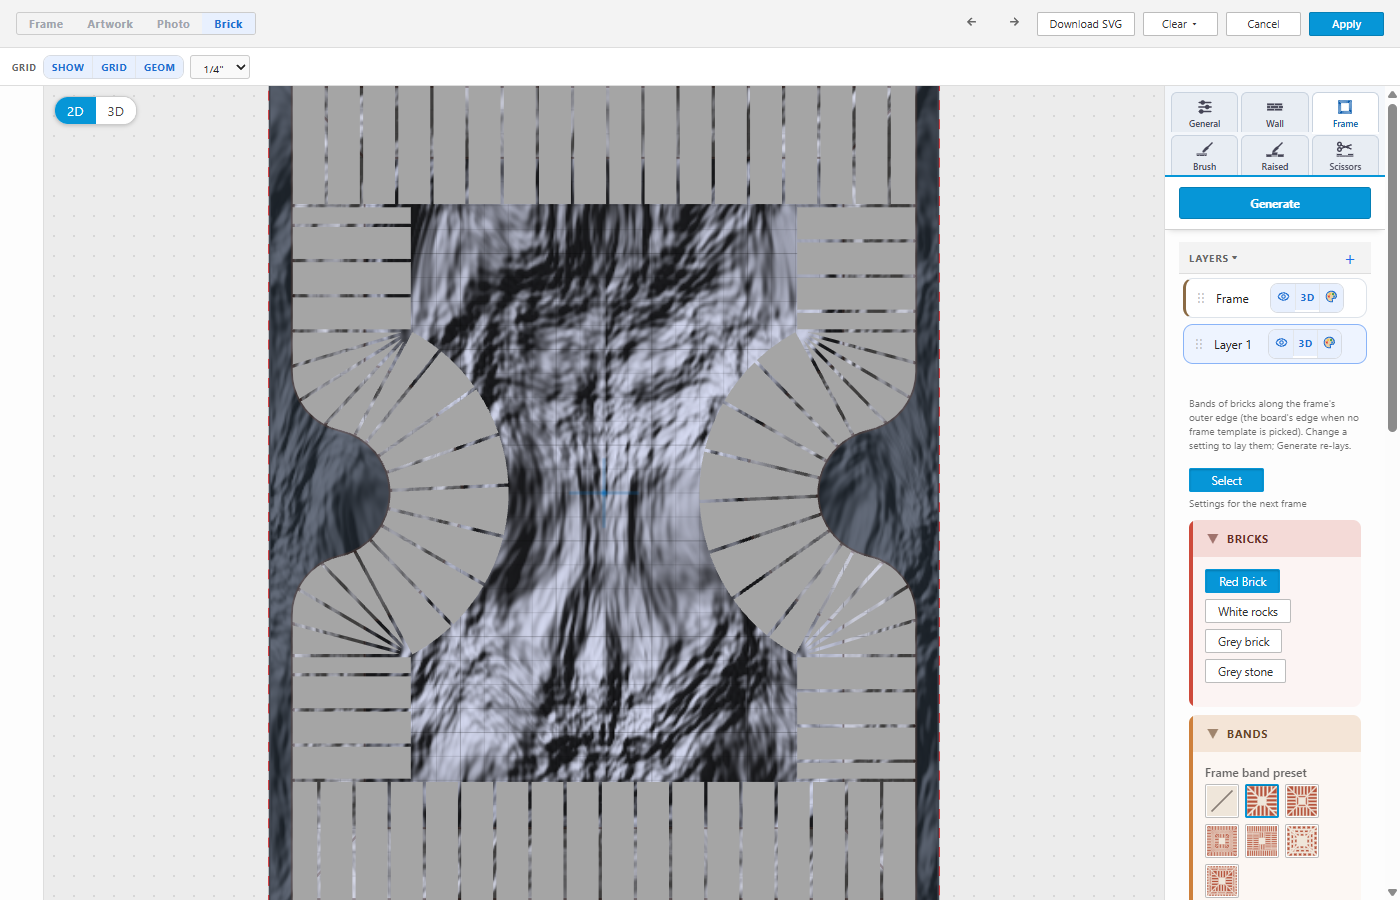Select the Raised tool
Viewport: 1400px width, 900px height.
(1275, 156)
